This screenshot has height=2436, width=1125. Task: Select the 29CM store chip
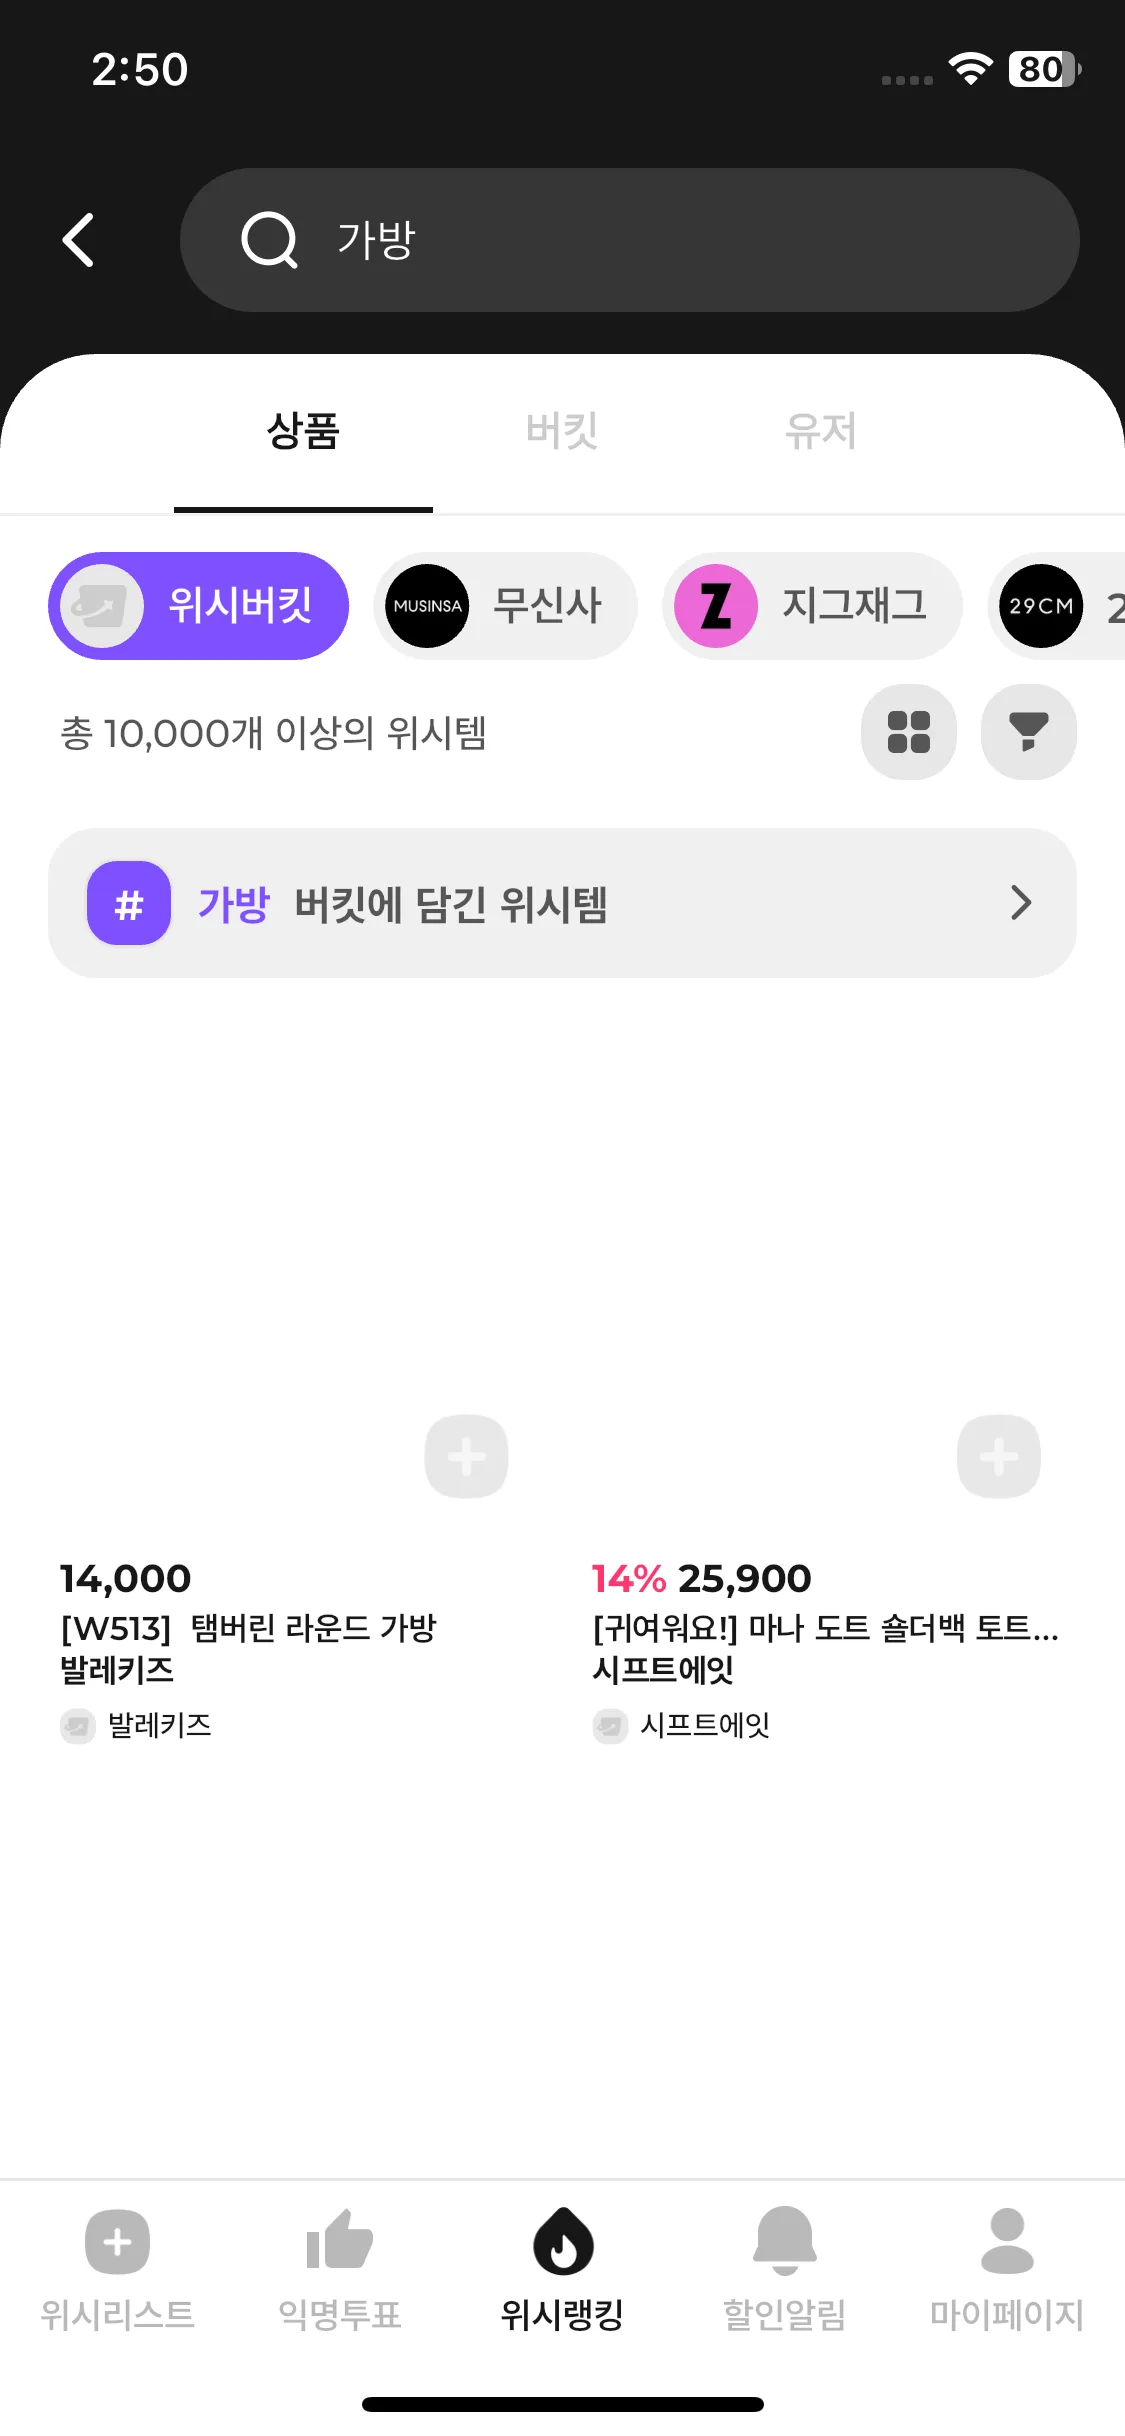point(1058,606)
